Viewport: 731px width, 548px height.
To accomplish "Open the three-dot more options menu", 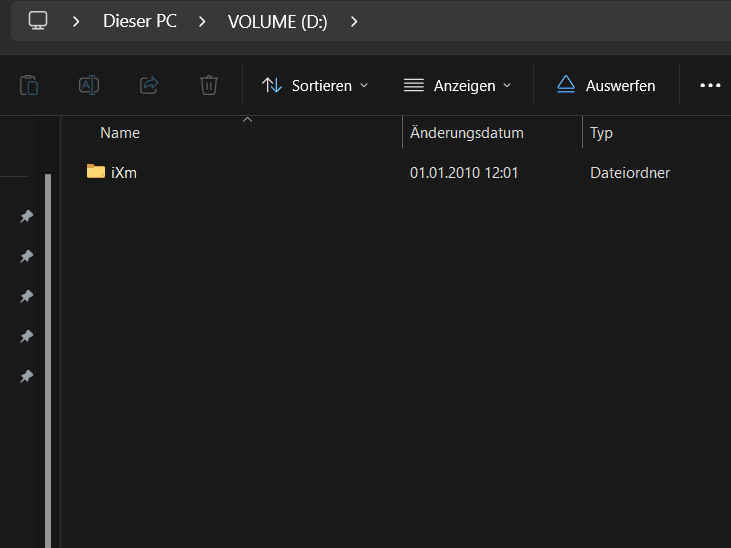I will click(710, 85).
